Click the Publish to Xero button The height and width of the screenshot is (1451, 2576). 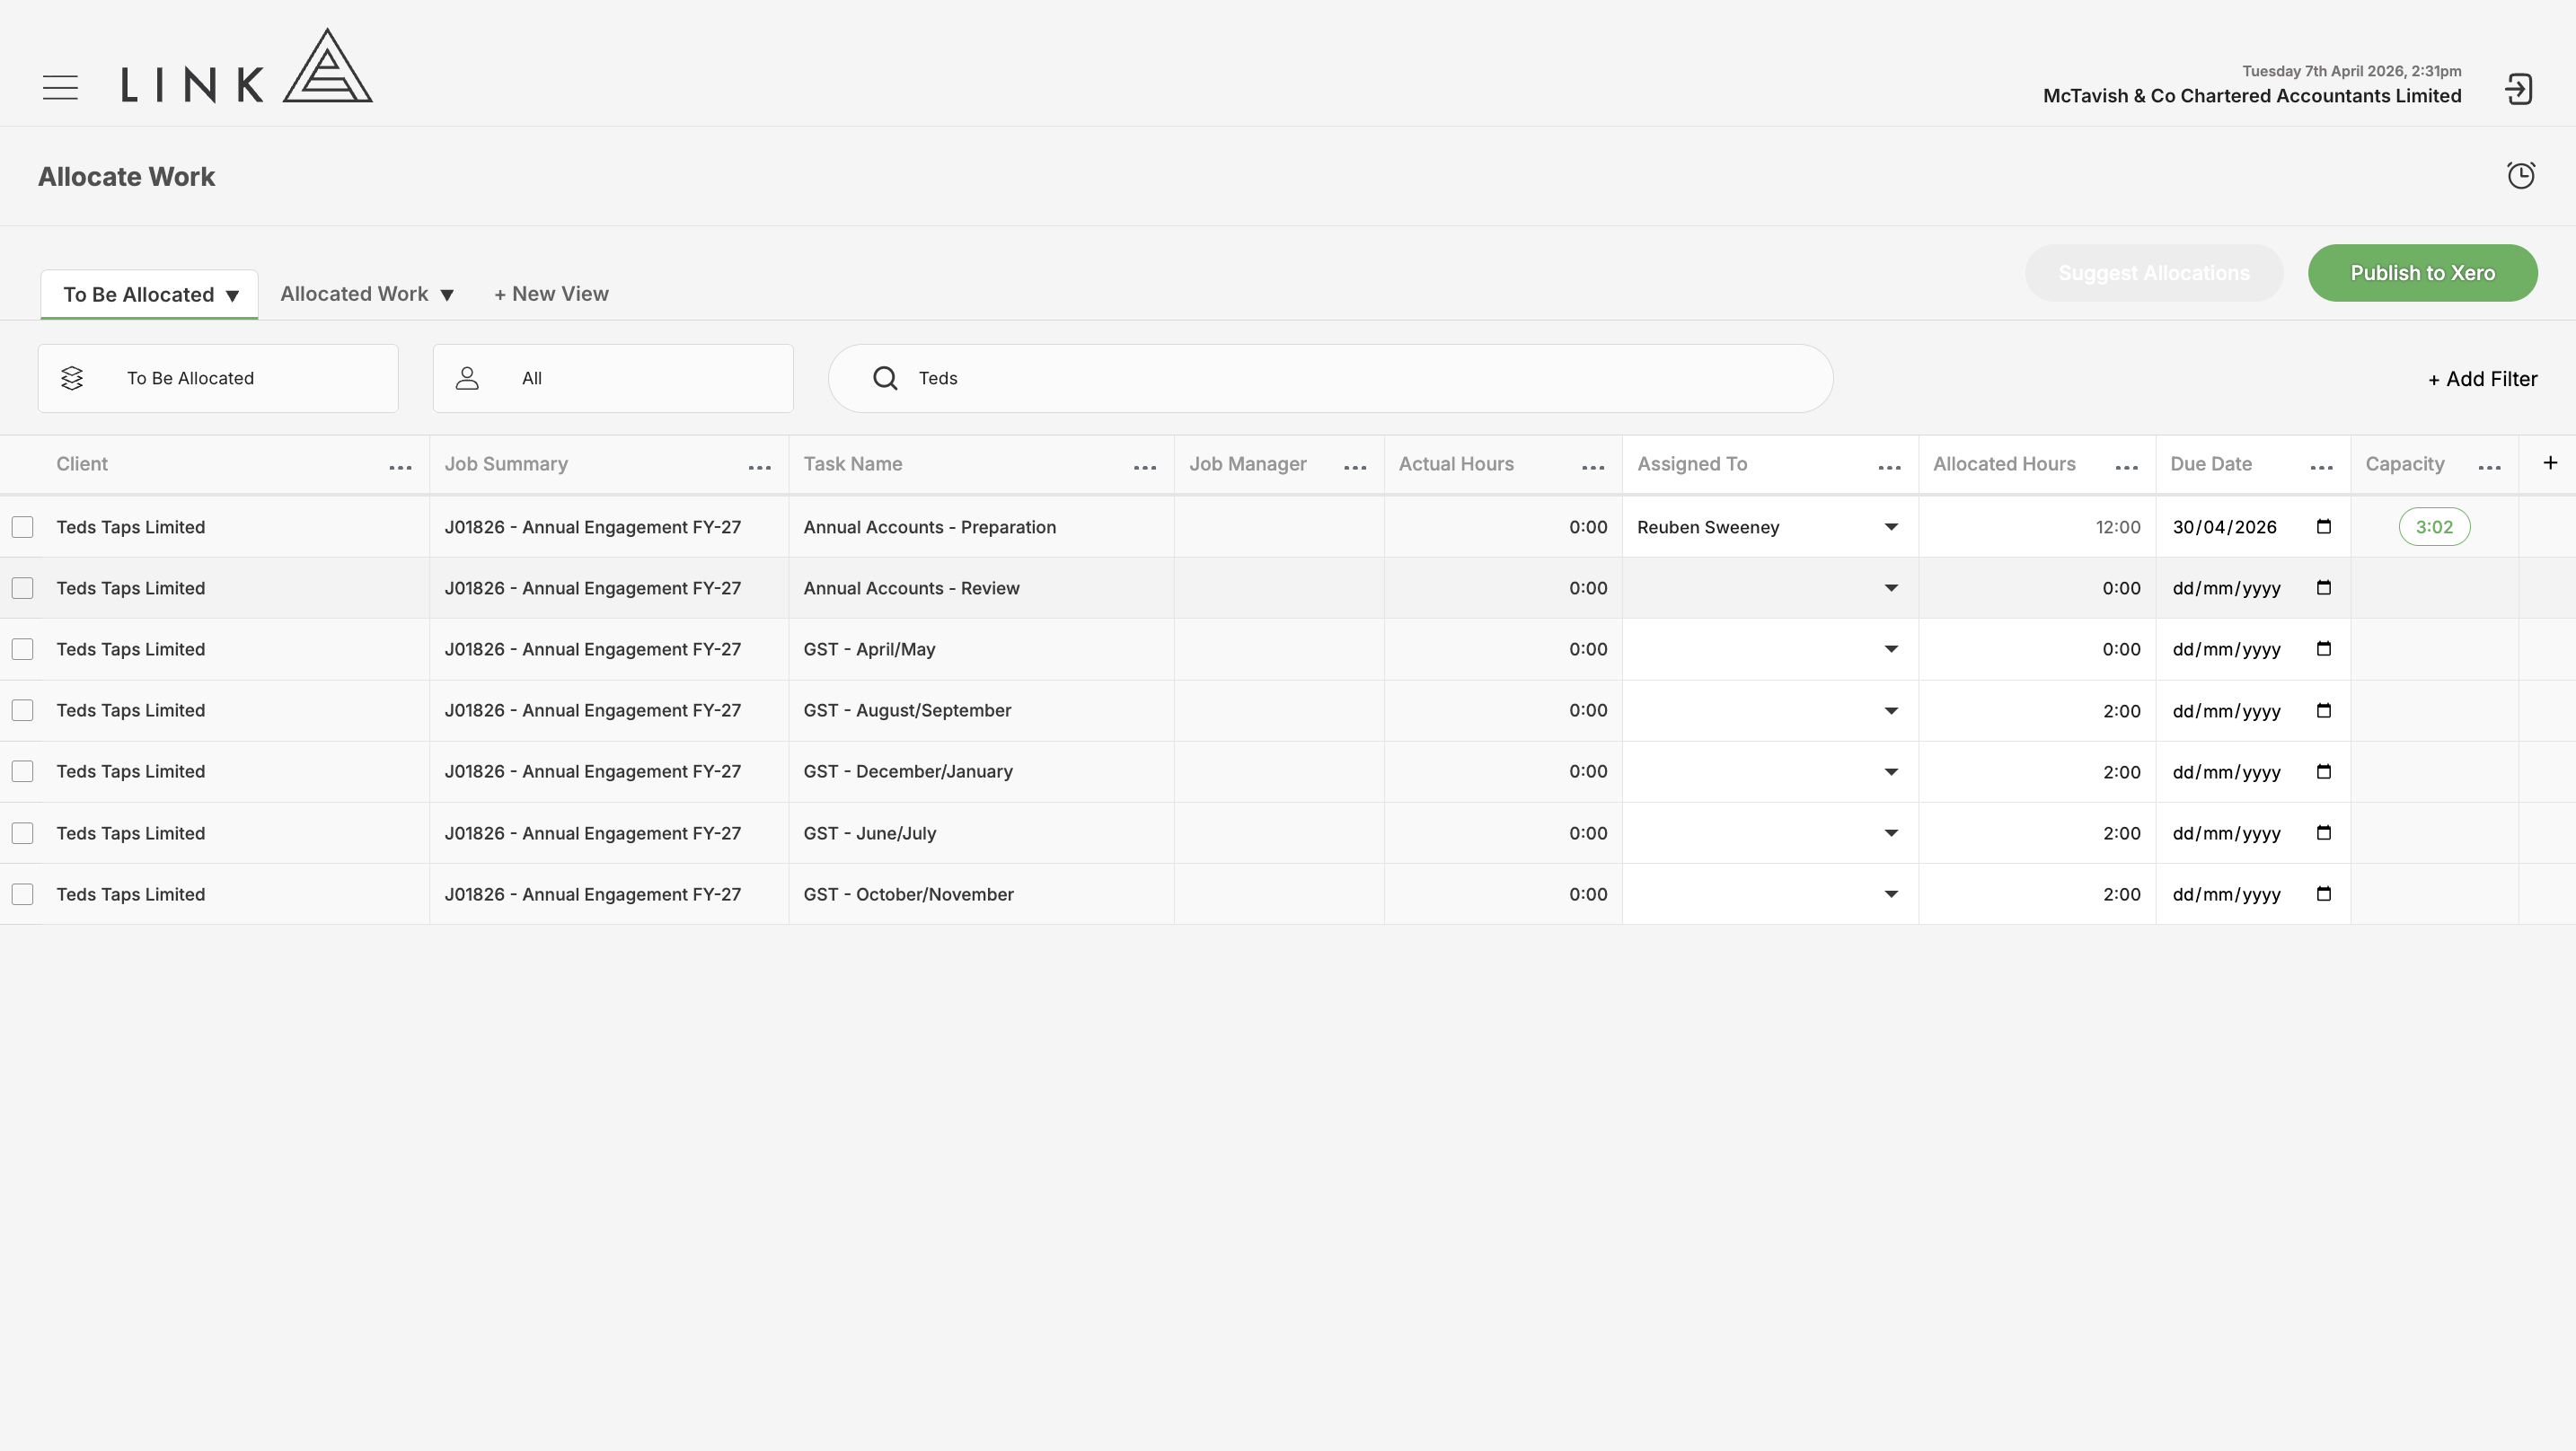pyautogui.click(x=2422, y=273)
